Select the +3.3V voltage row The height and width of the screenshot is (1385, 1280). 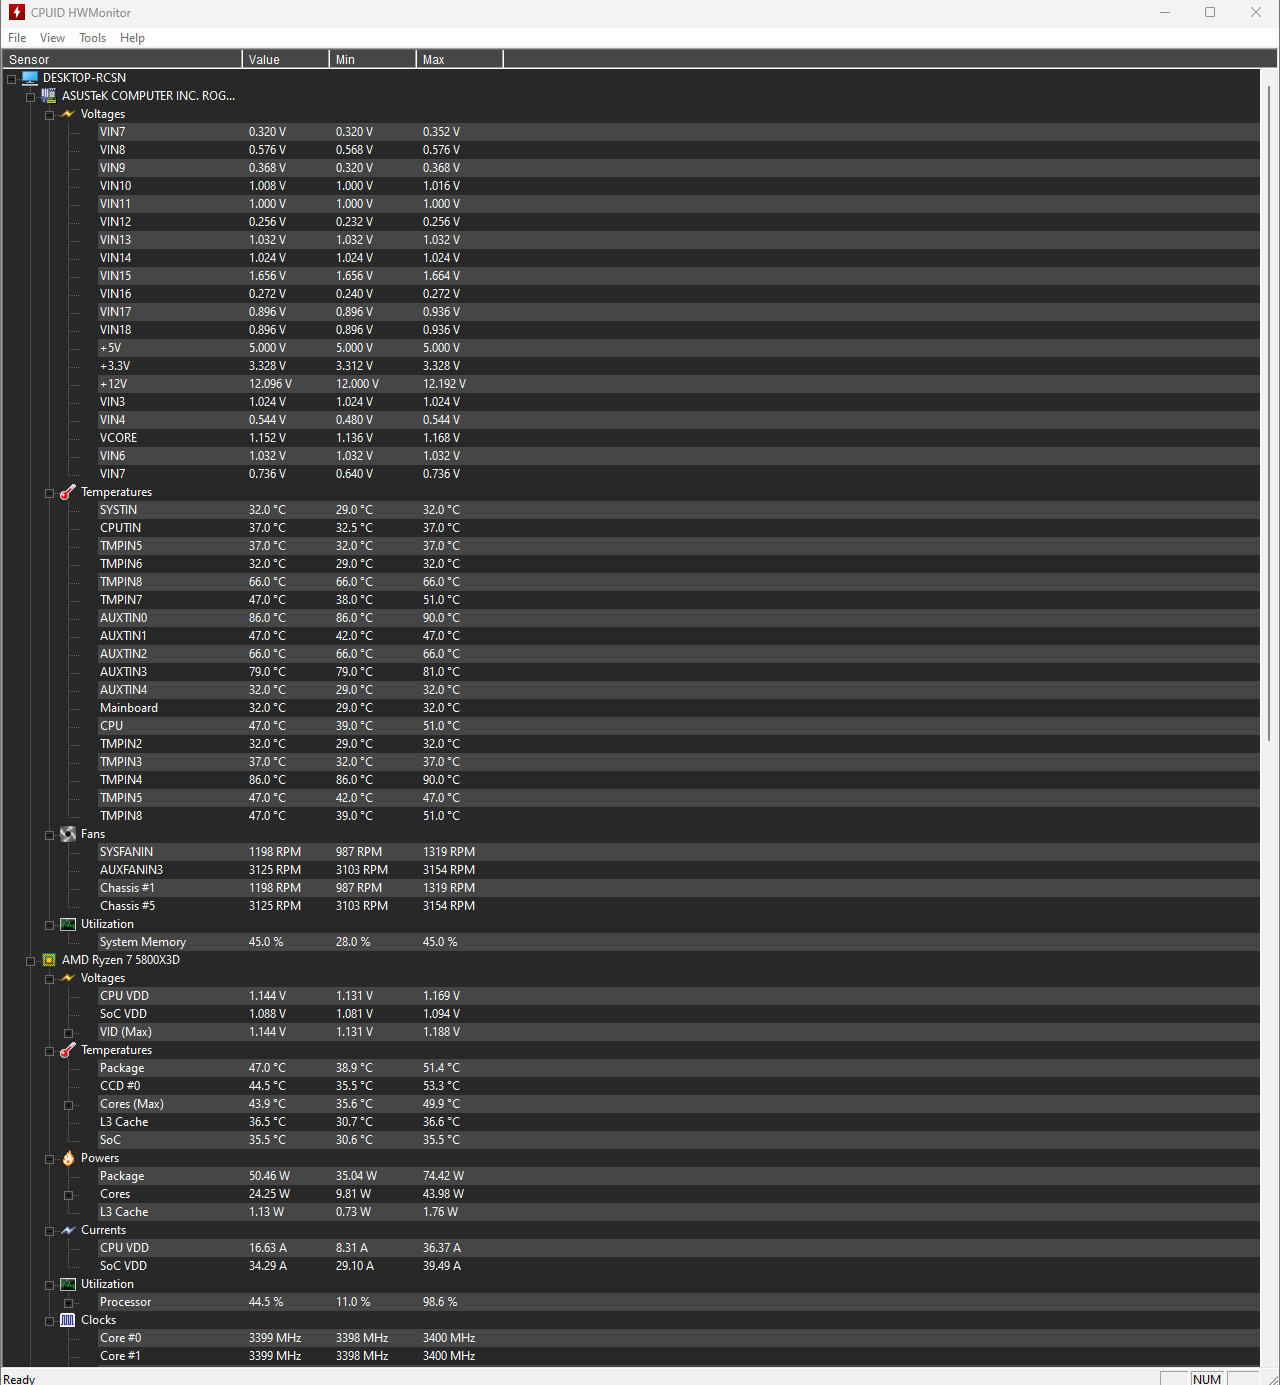click(x=679, y=366)
